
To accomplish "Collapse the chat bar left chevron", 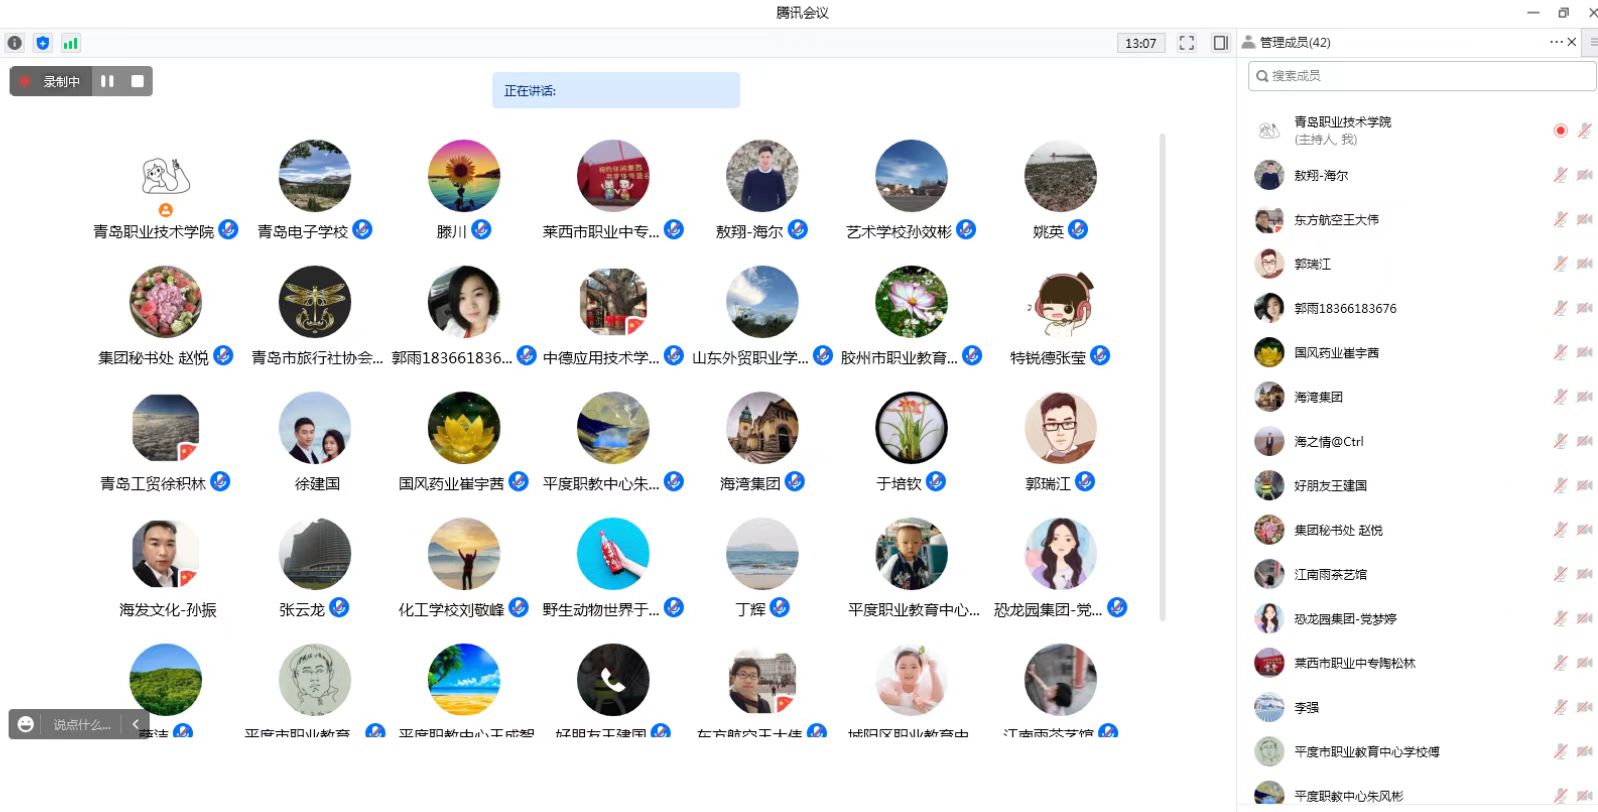I will [135, 724].
